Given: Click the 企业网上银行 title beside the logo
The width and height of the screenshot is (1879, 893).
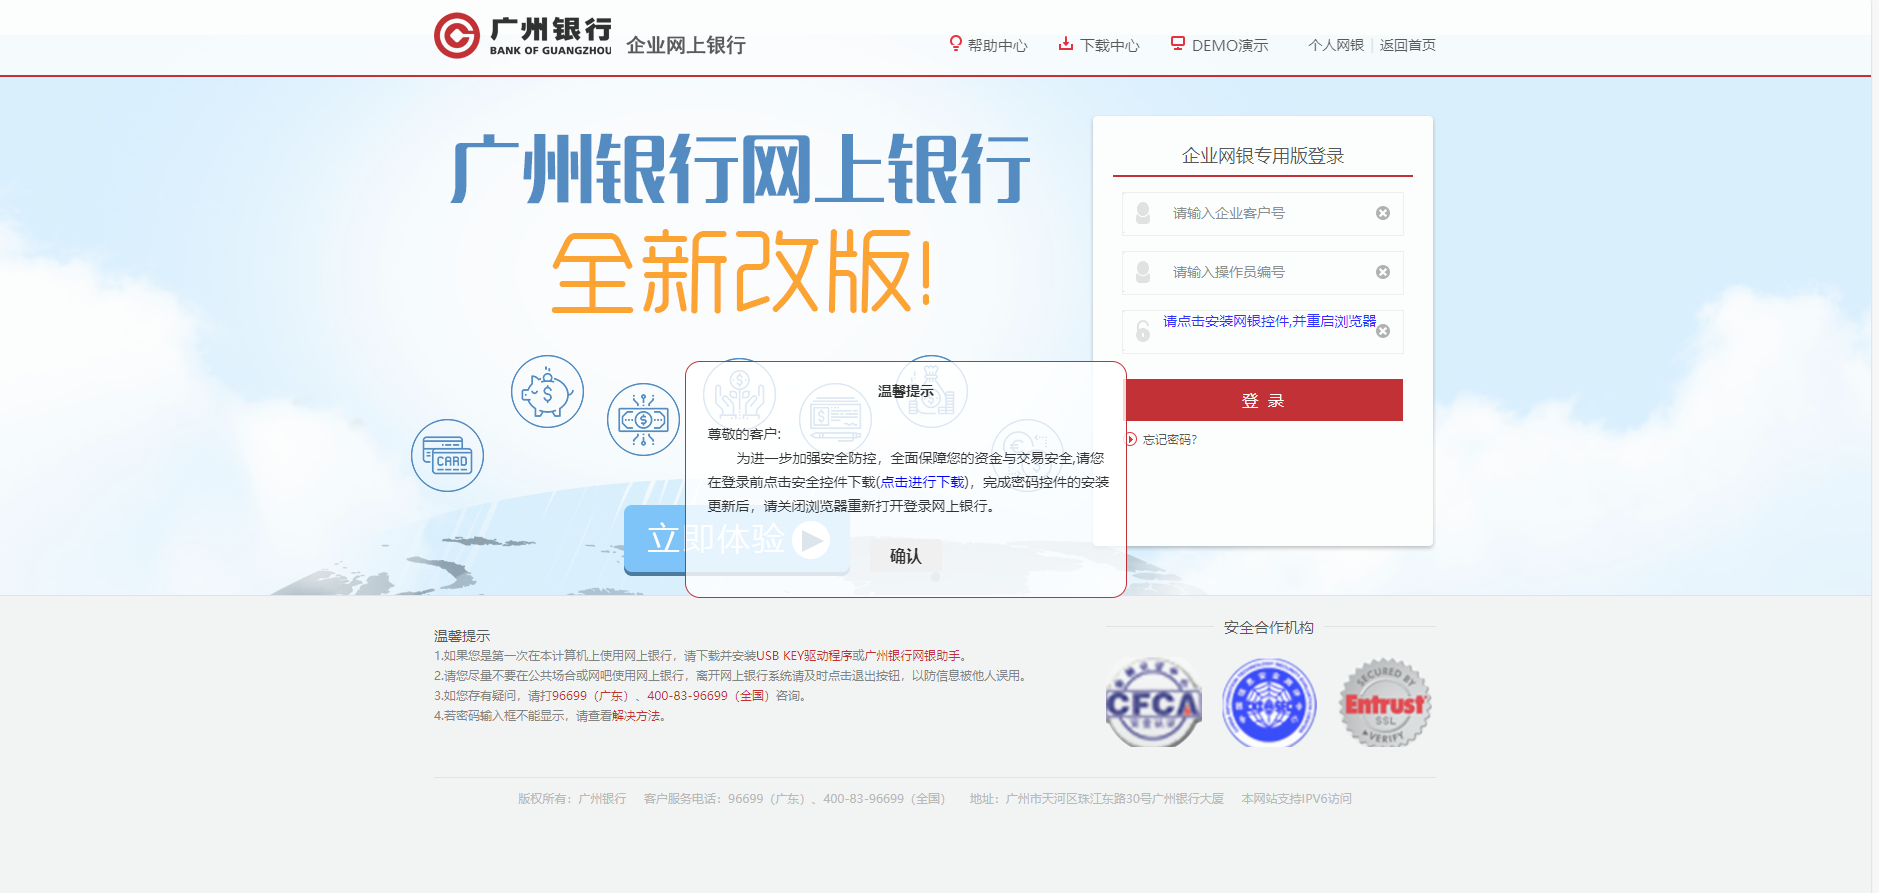Looking at the screenshot, I should 686,45.
